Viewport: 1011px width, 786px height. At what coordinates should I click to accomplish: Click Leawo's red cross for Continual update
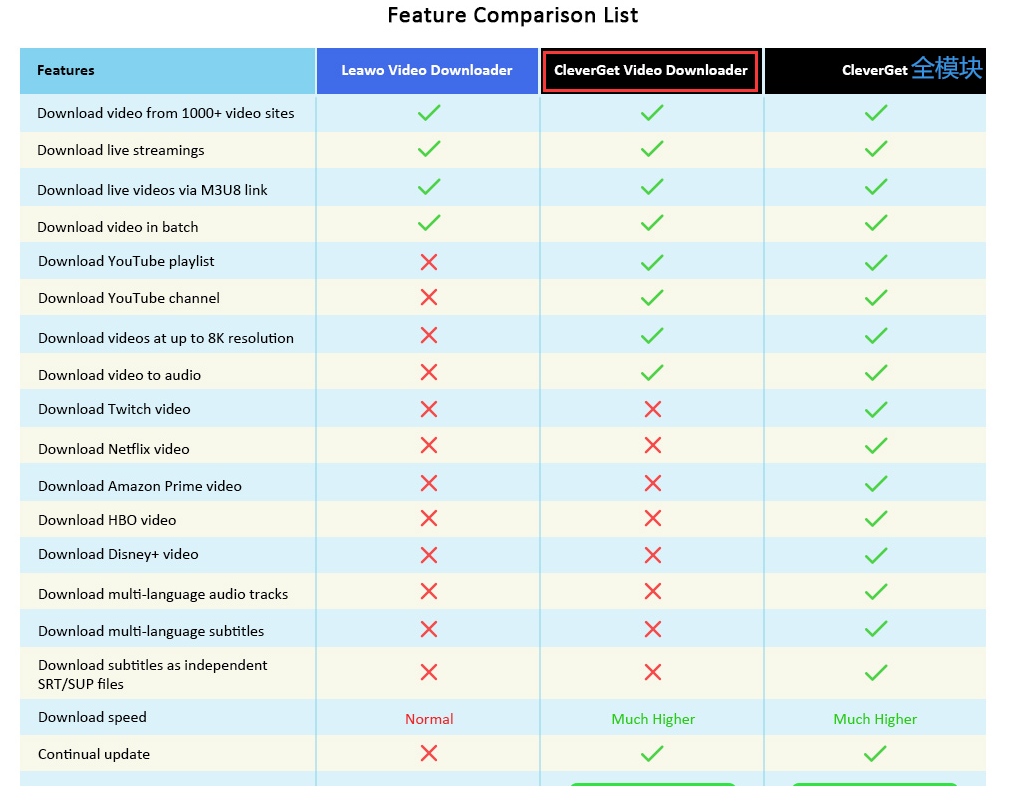(429, 754)
